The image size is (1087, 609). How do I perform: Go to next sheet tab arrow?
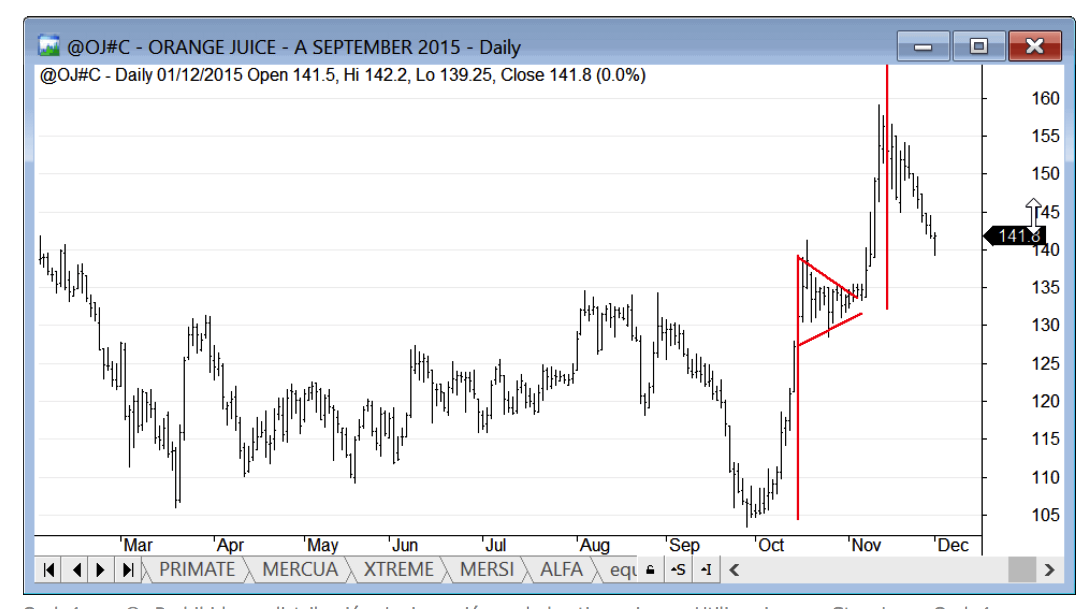101,570
